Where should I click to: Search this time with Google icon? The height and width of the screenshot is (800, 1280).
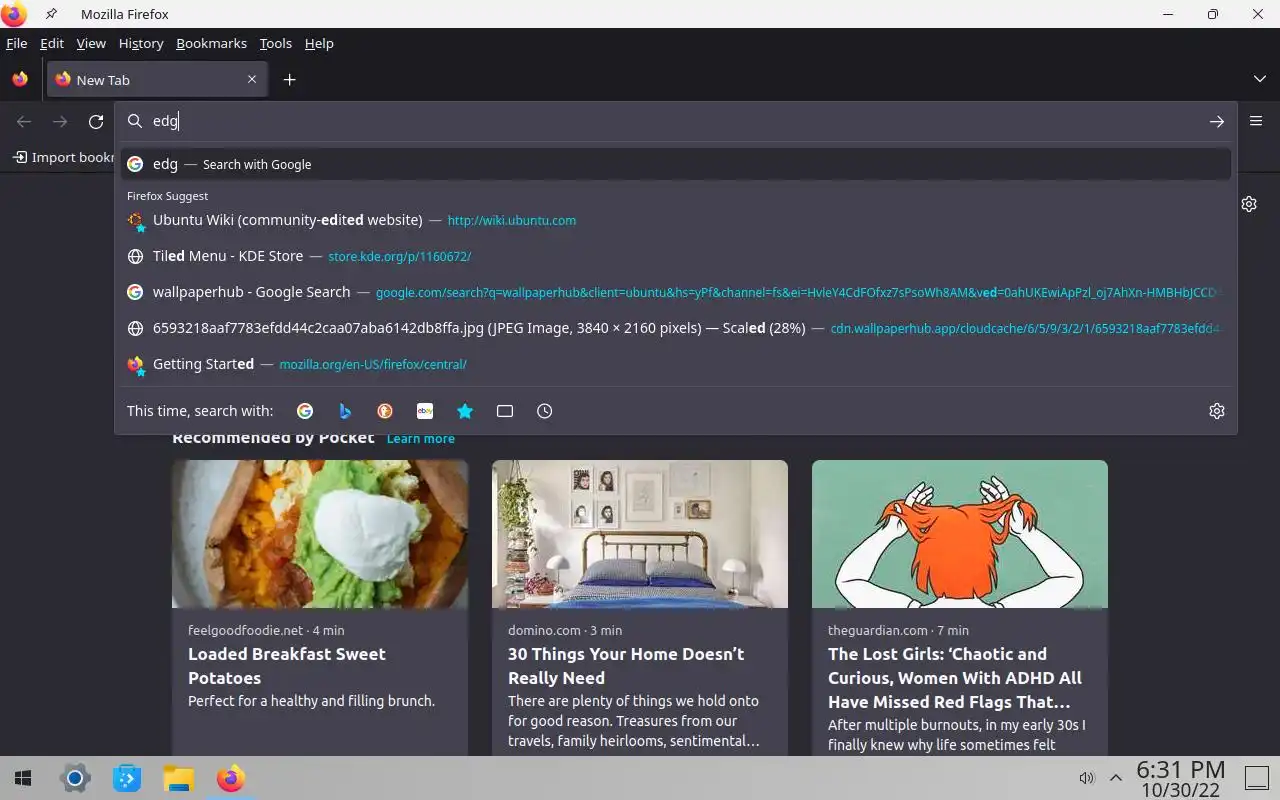pos(305,411)
